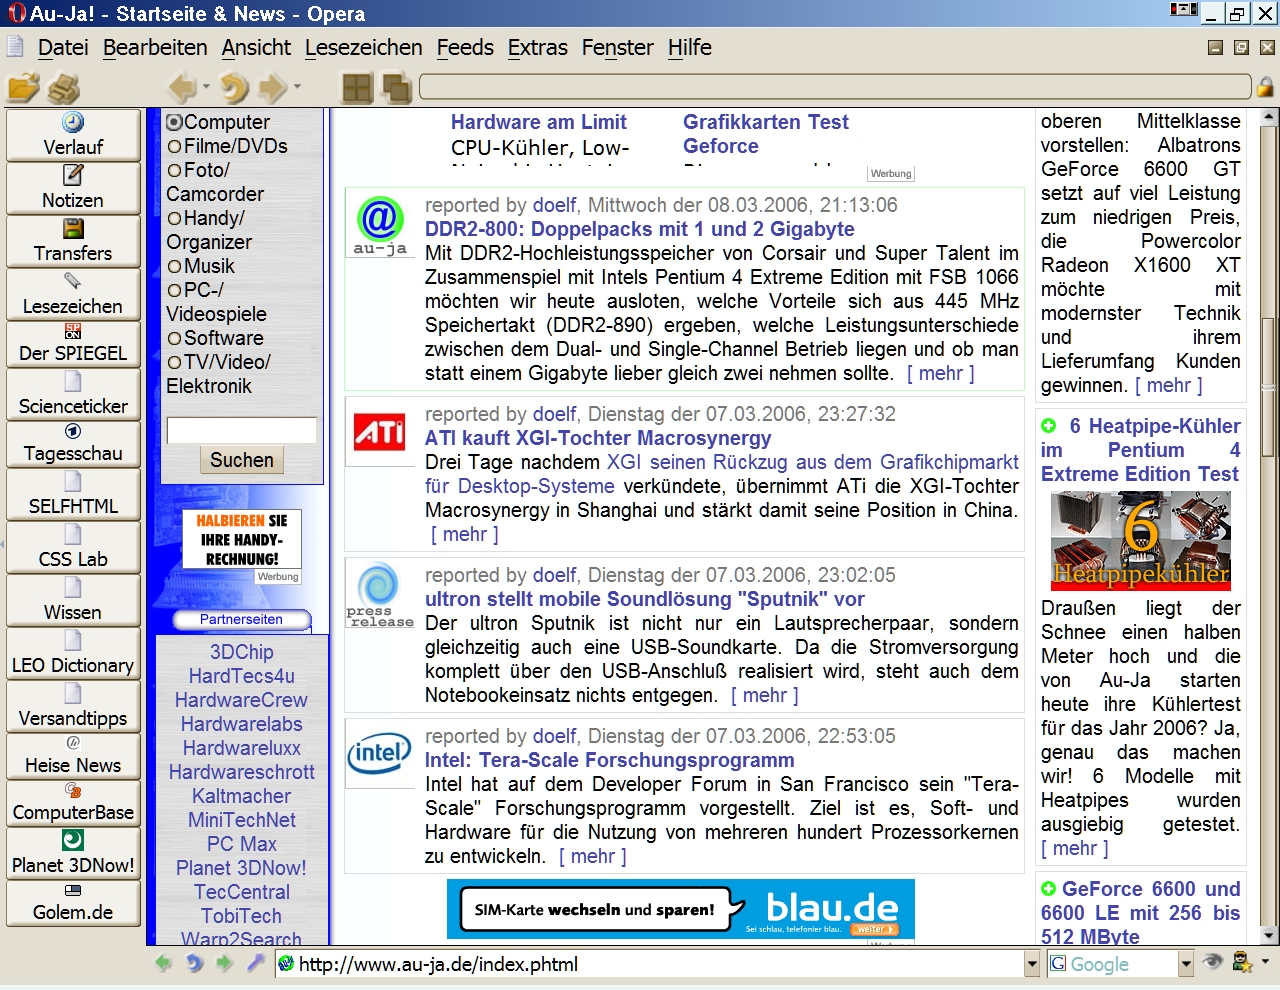Click the vertical scrollbar thumb
Image resolution: width=1280 pixels, height=990 pixels.
(1269, 385)
